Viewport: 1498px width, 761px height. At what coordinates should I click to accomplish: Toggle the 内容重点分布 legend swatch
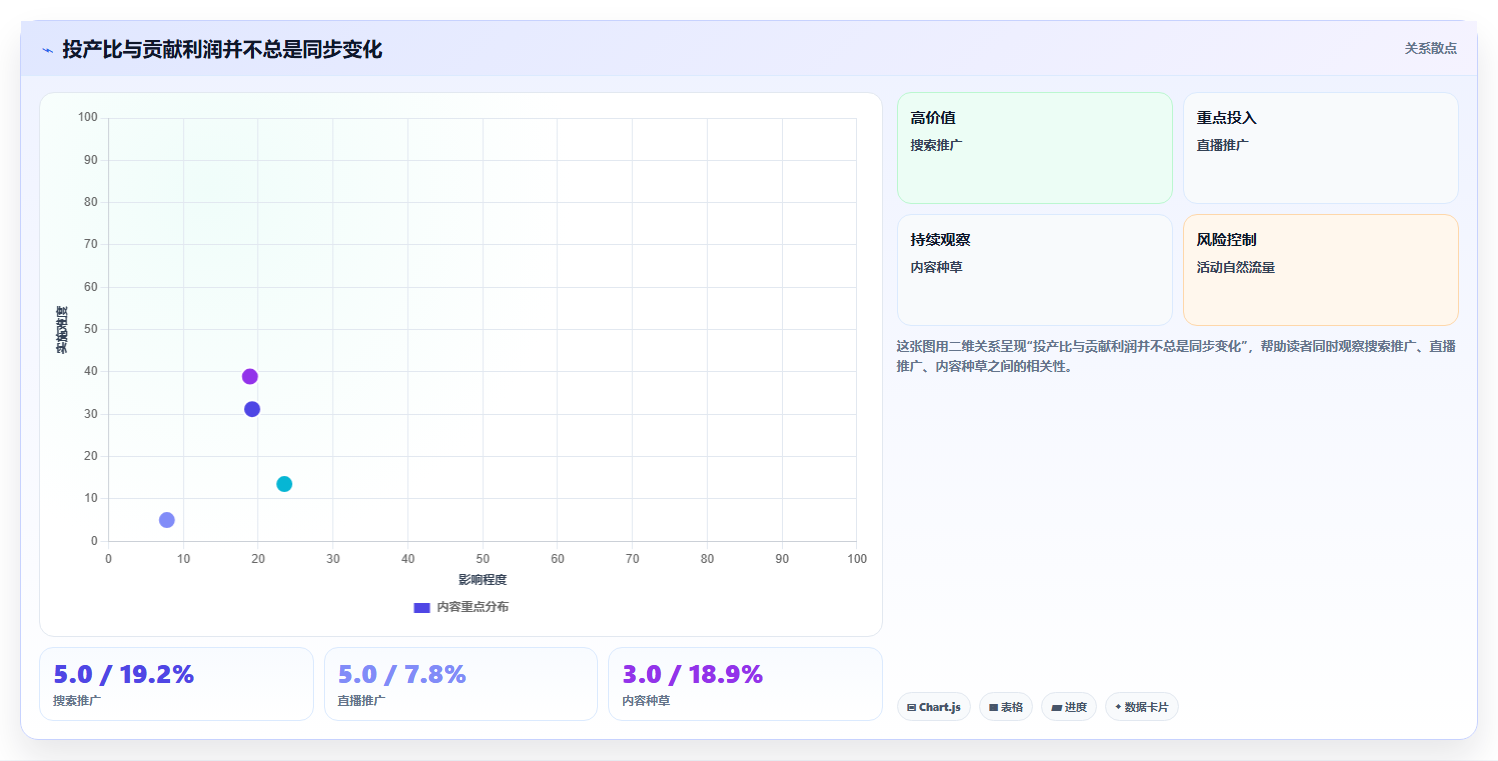(x=422, y=608)
